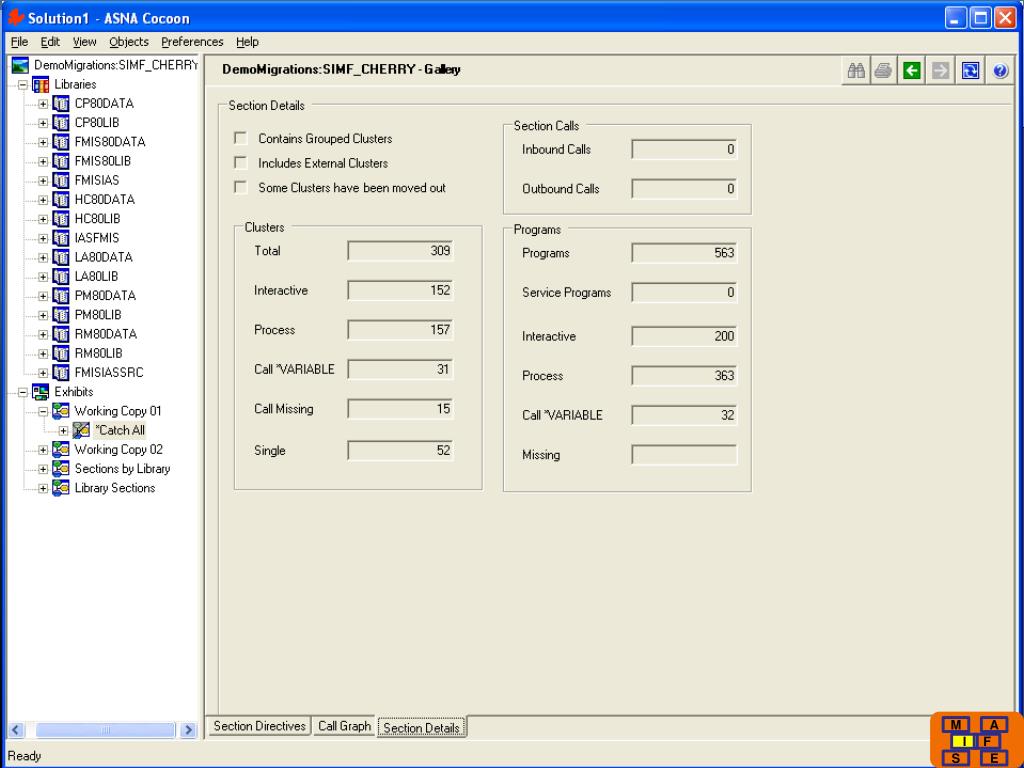Screen dimensions: 1024x768
Task: Select the RM80LIB library label
Action: (x=99, y=353)
